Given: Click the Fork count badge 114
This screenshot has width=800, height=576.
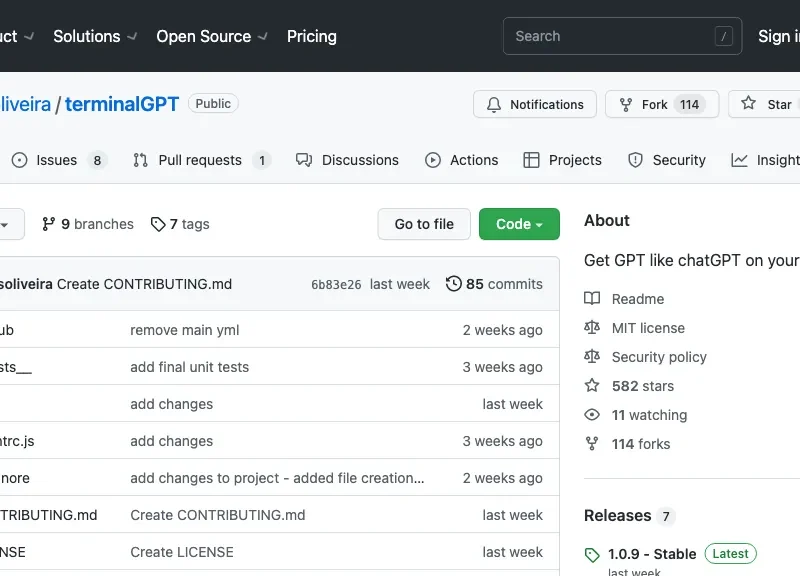Looking at the screenshot, I should tap(689, 105).
